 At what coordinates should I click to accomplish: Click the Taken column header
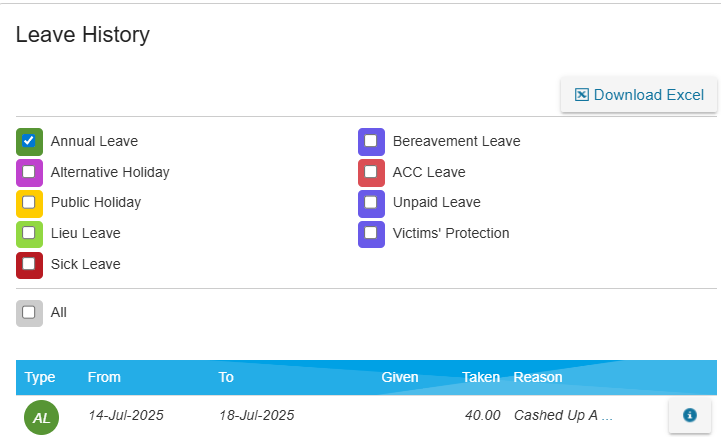tap(481, 377)
